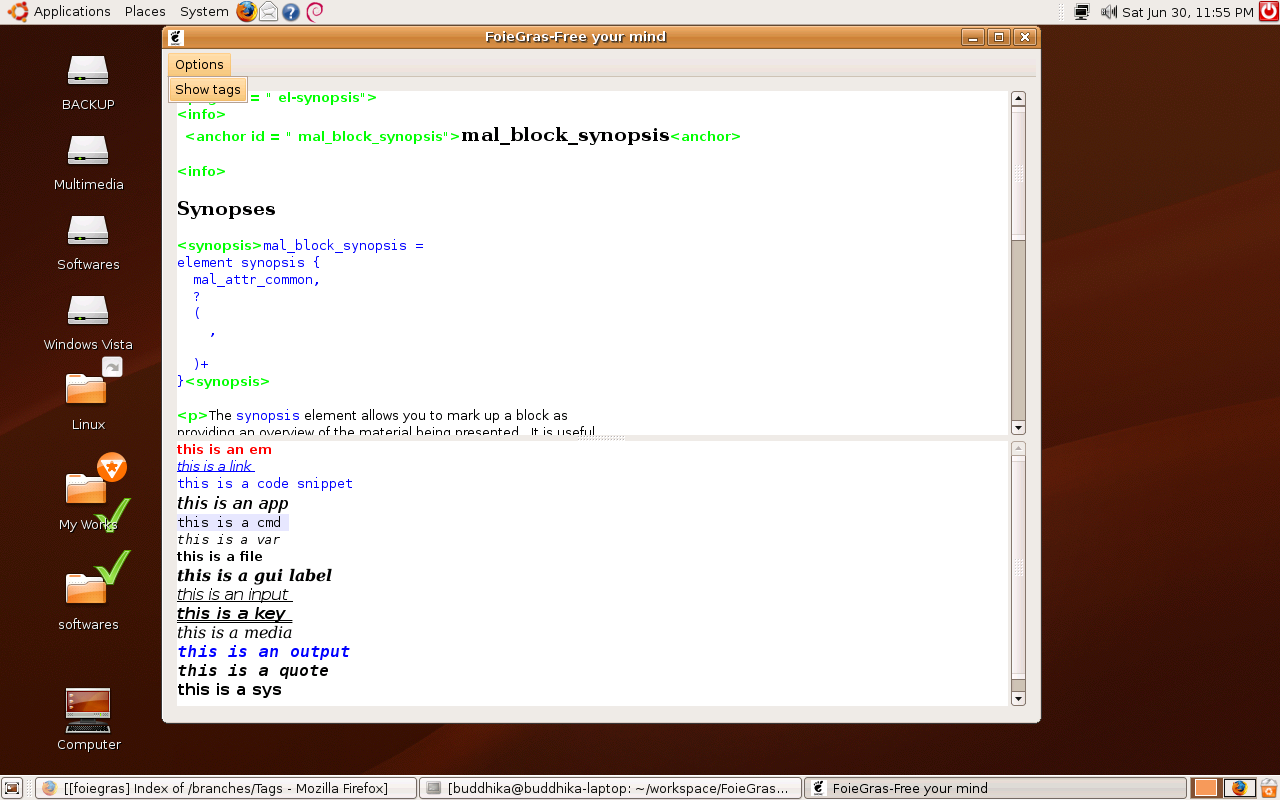Click the 'this is an em' red text
The height and width of the screenshot is (800, 1280).
point(224,449)
